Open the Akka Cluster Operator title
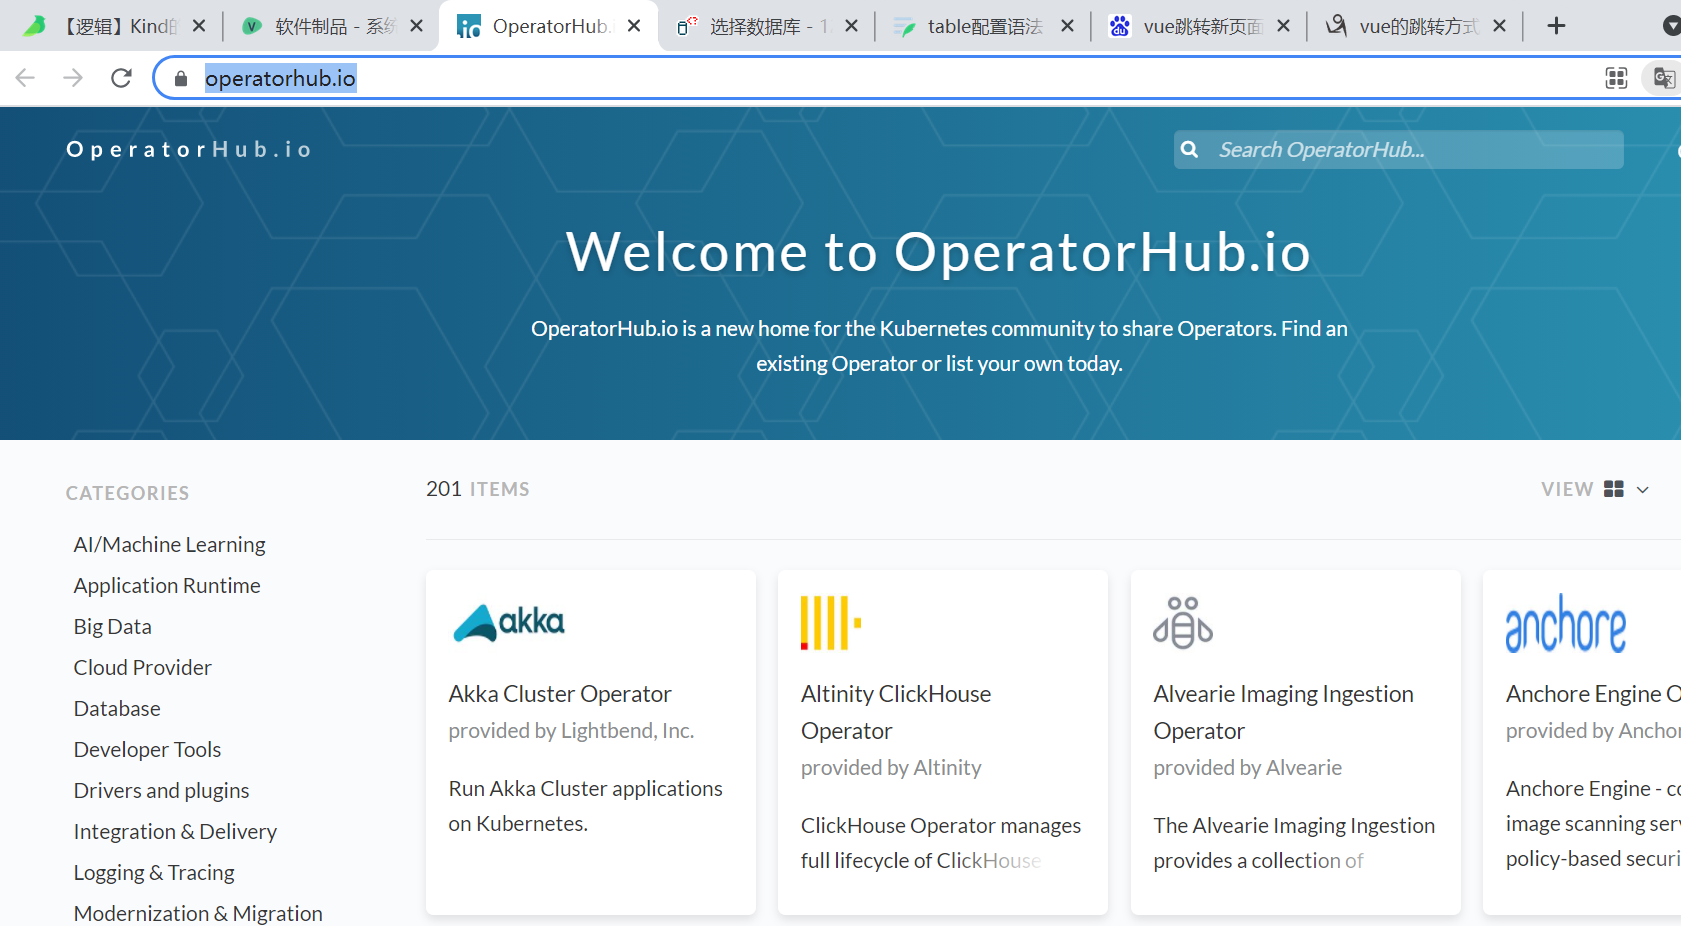Viewport: 1681px width, 926px height. (x=560, y=694)
